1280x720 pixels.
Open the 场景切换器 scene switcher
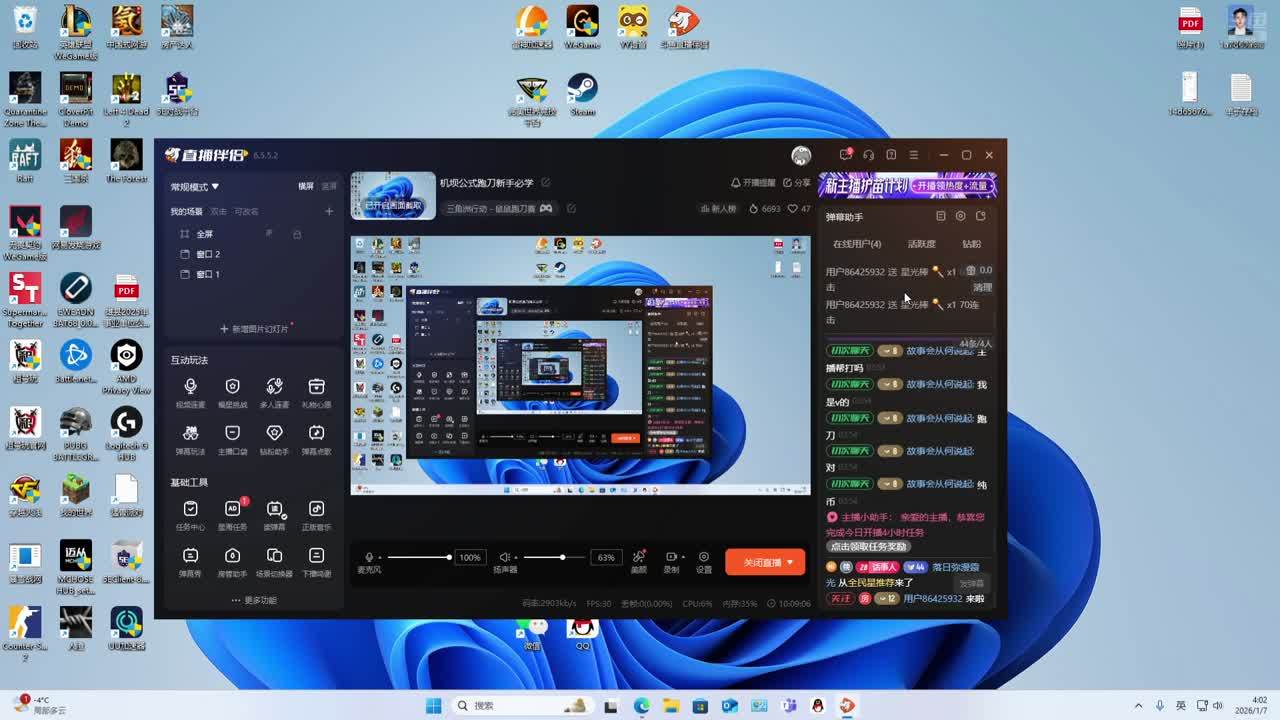[274, 557]
